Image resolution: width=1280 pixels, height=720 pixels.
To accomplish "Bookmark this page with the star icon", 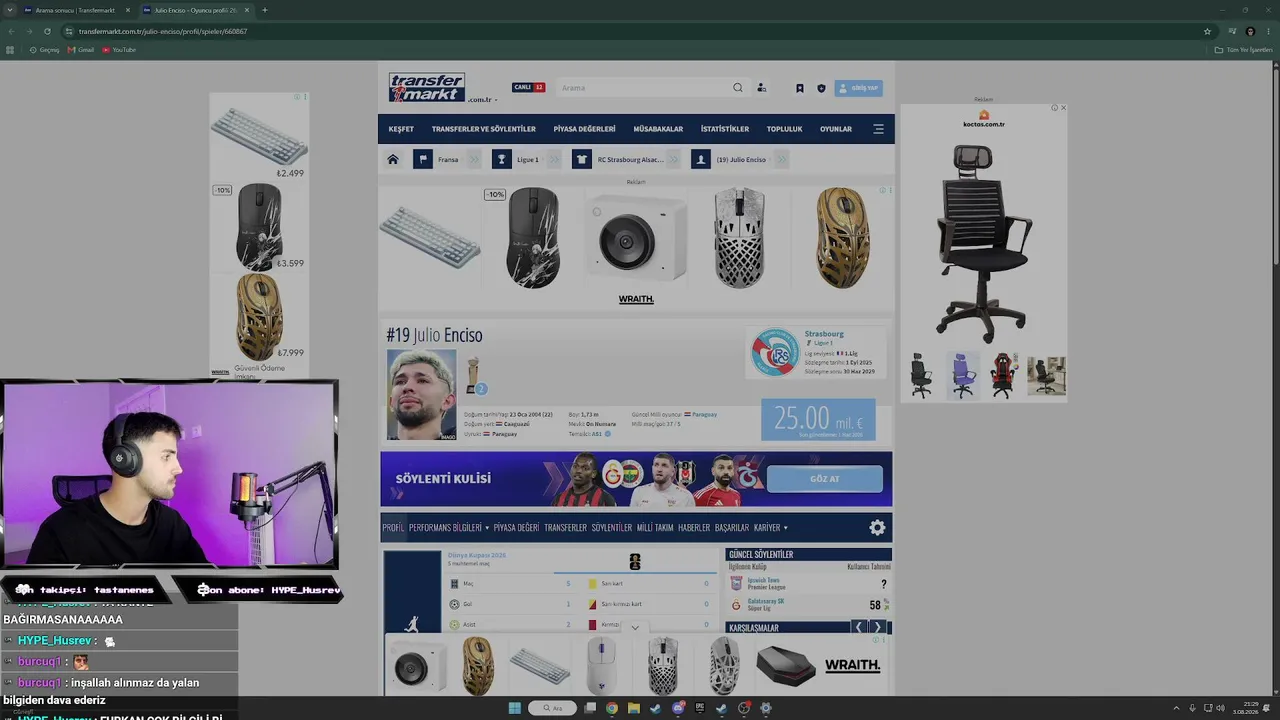I will pyautogui.click(x=1208, y=31).
